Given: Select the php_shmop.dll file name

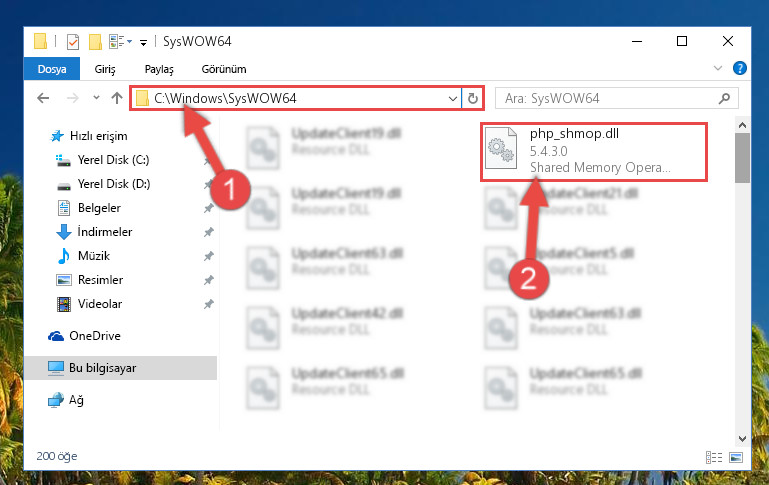Looking at the screenshot, I should 574,133.
